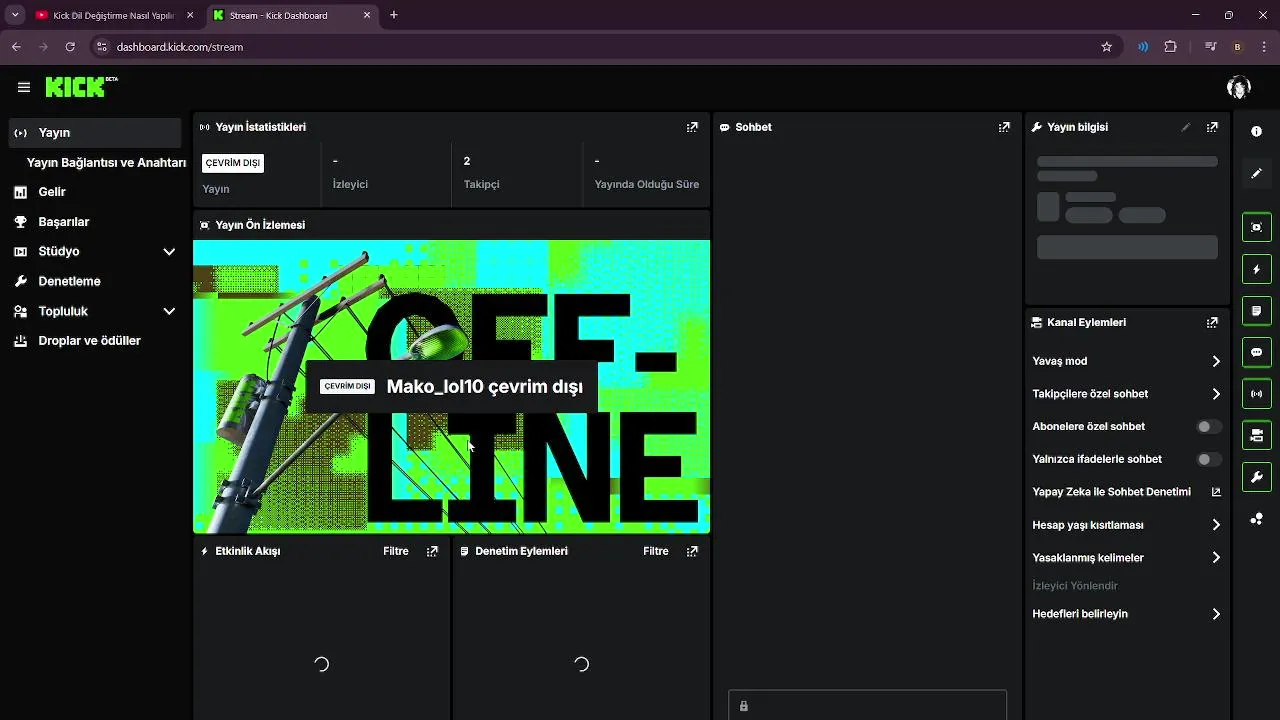1280x720 pixels.
Task: Pop out the Yayın İstatistikleri panel
Action: [x=692, y=127]
